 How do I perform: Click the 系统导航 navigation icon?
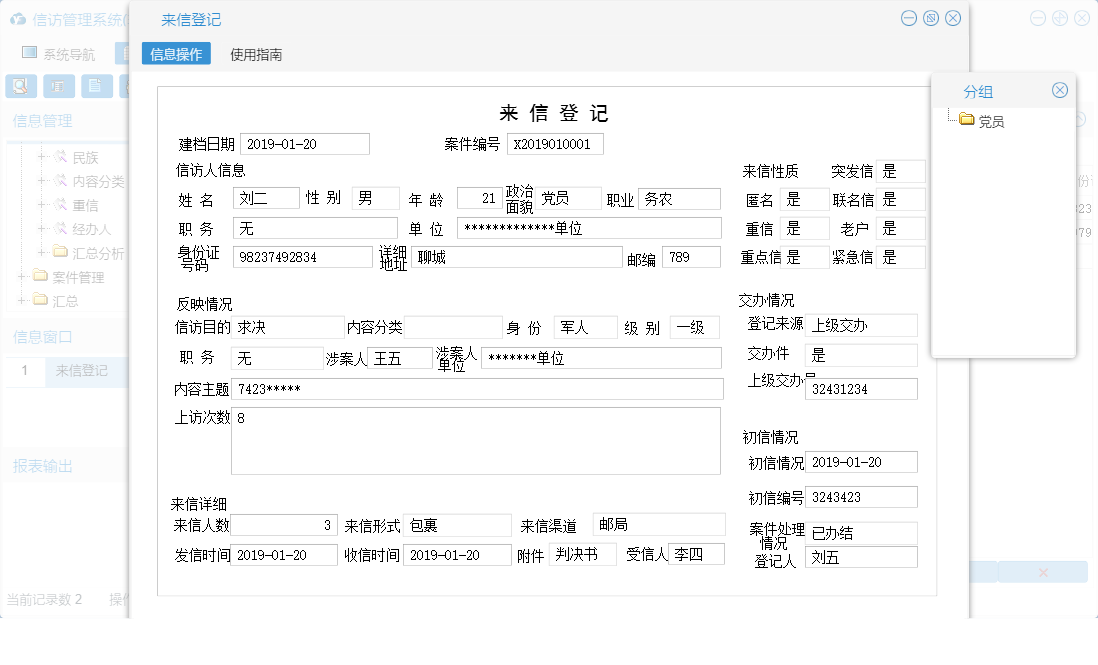[29, 52]
